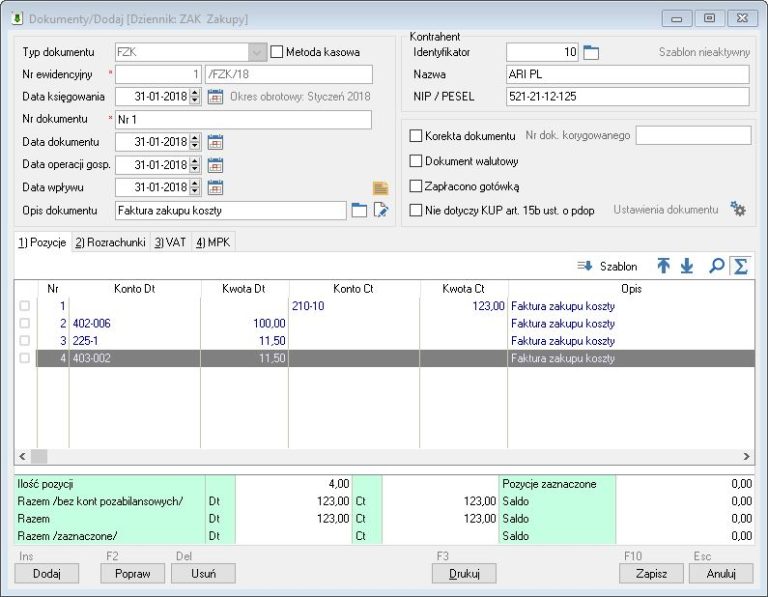Click Opis dokumentu input field

point(231,211)
